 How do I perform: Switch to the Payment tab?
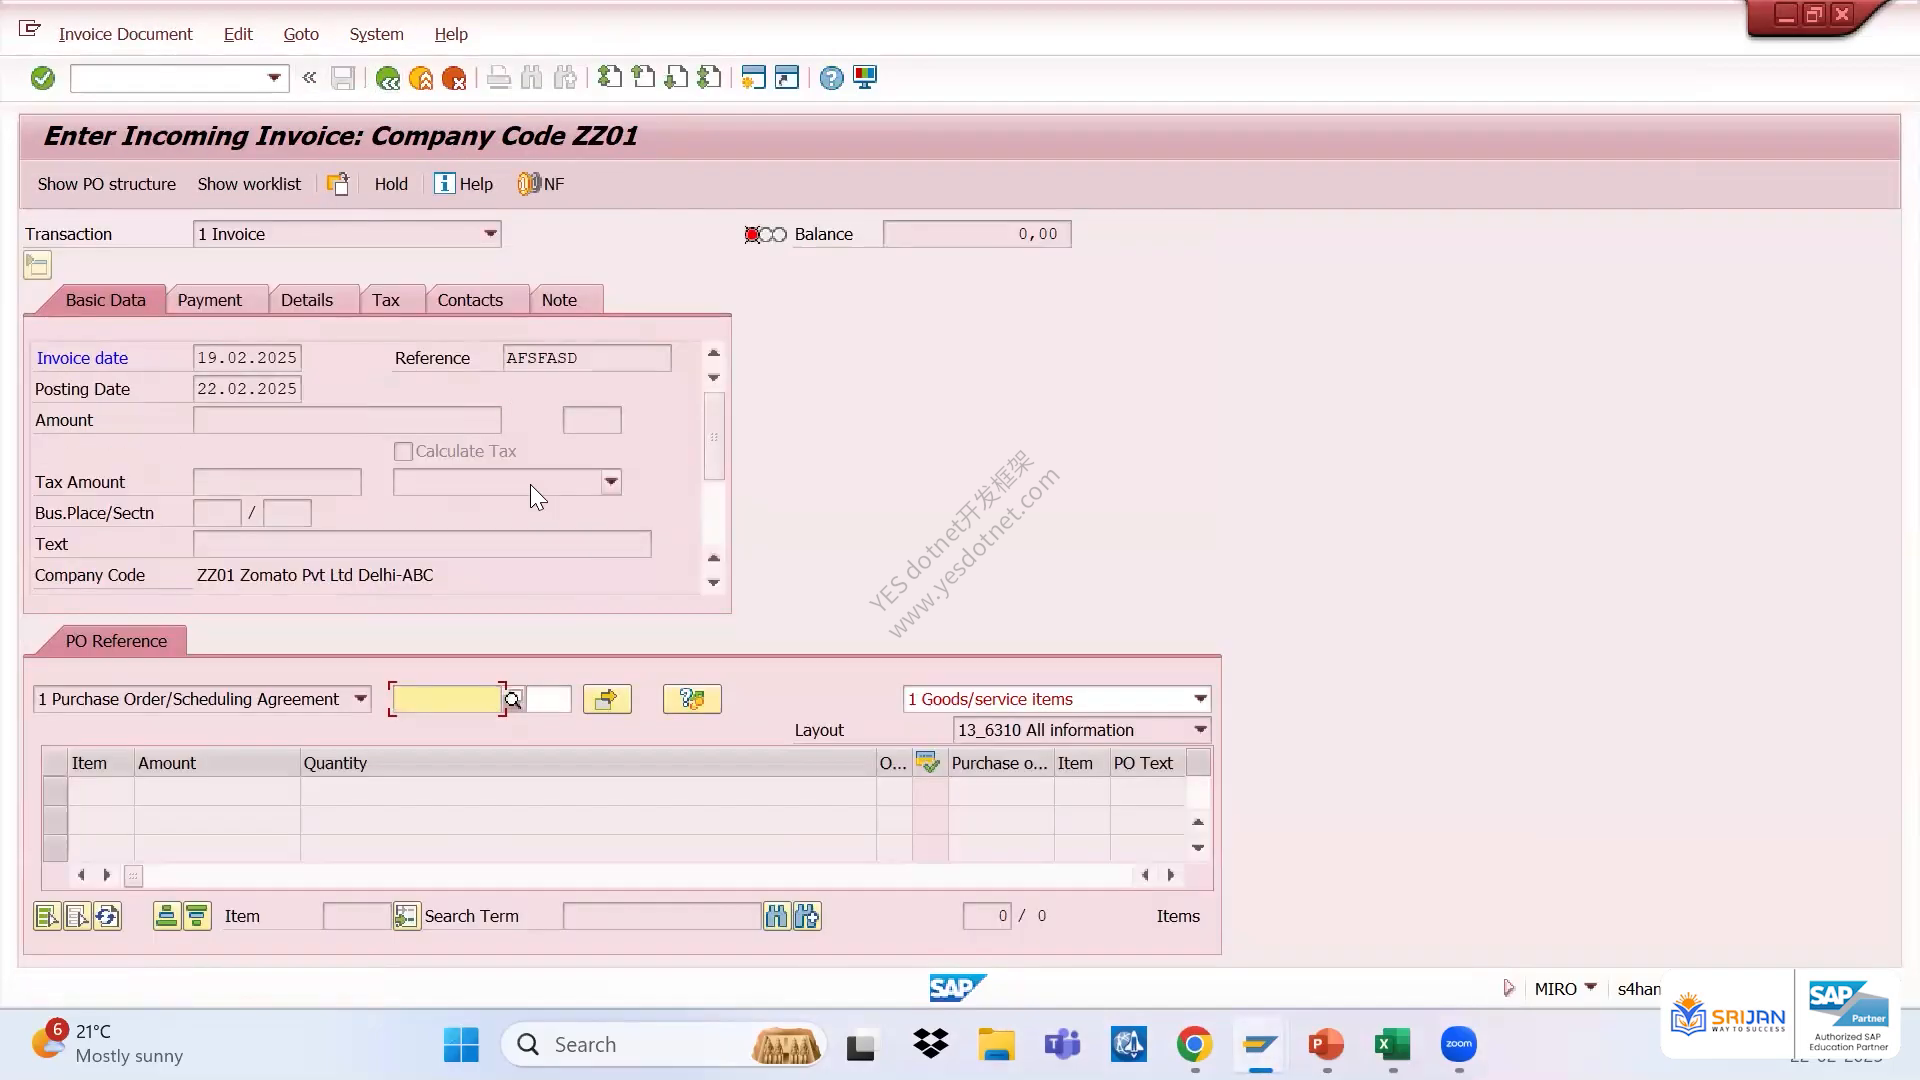pos(209,300)
